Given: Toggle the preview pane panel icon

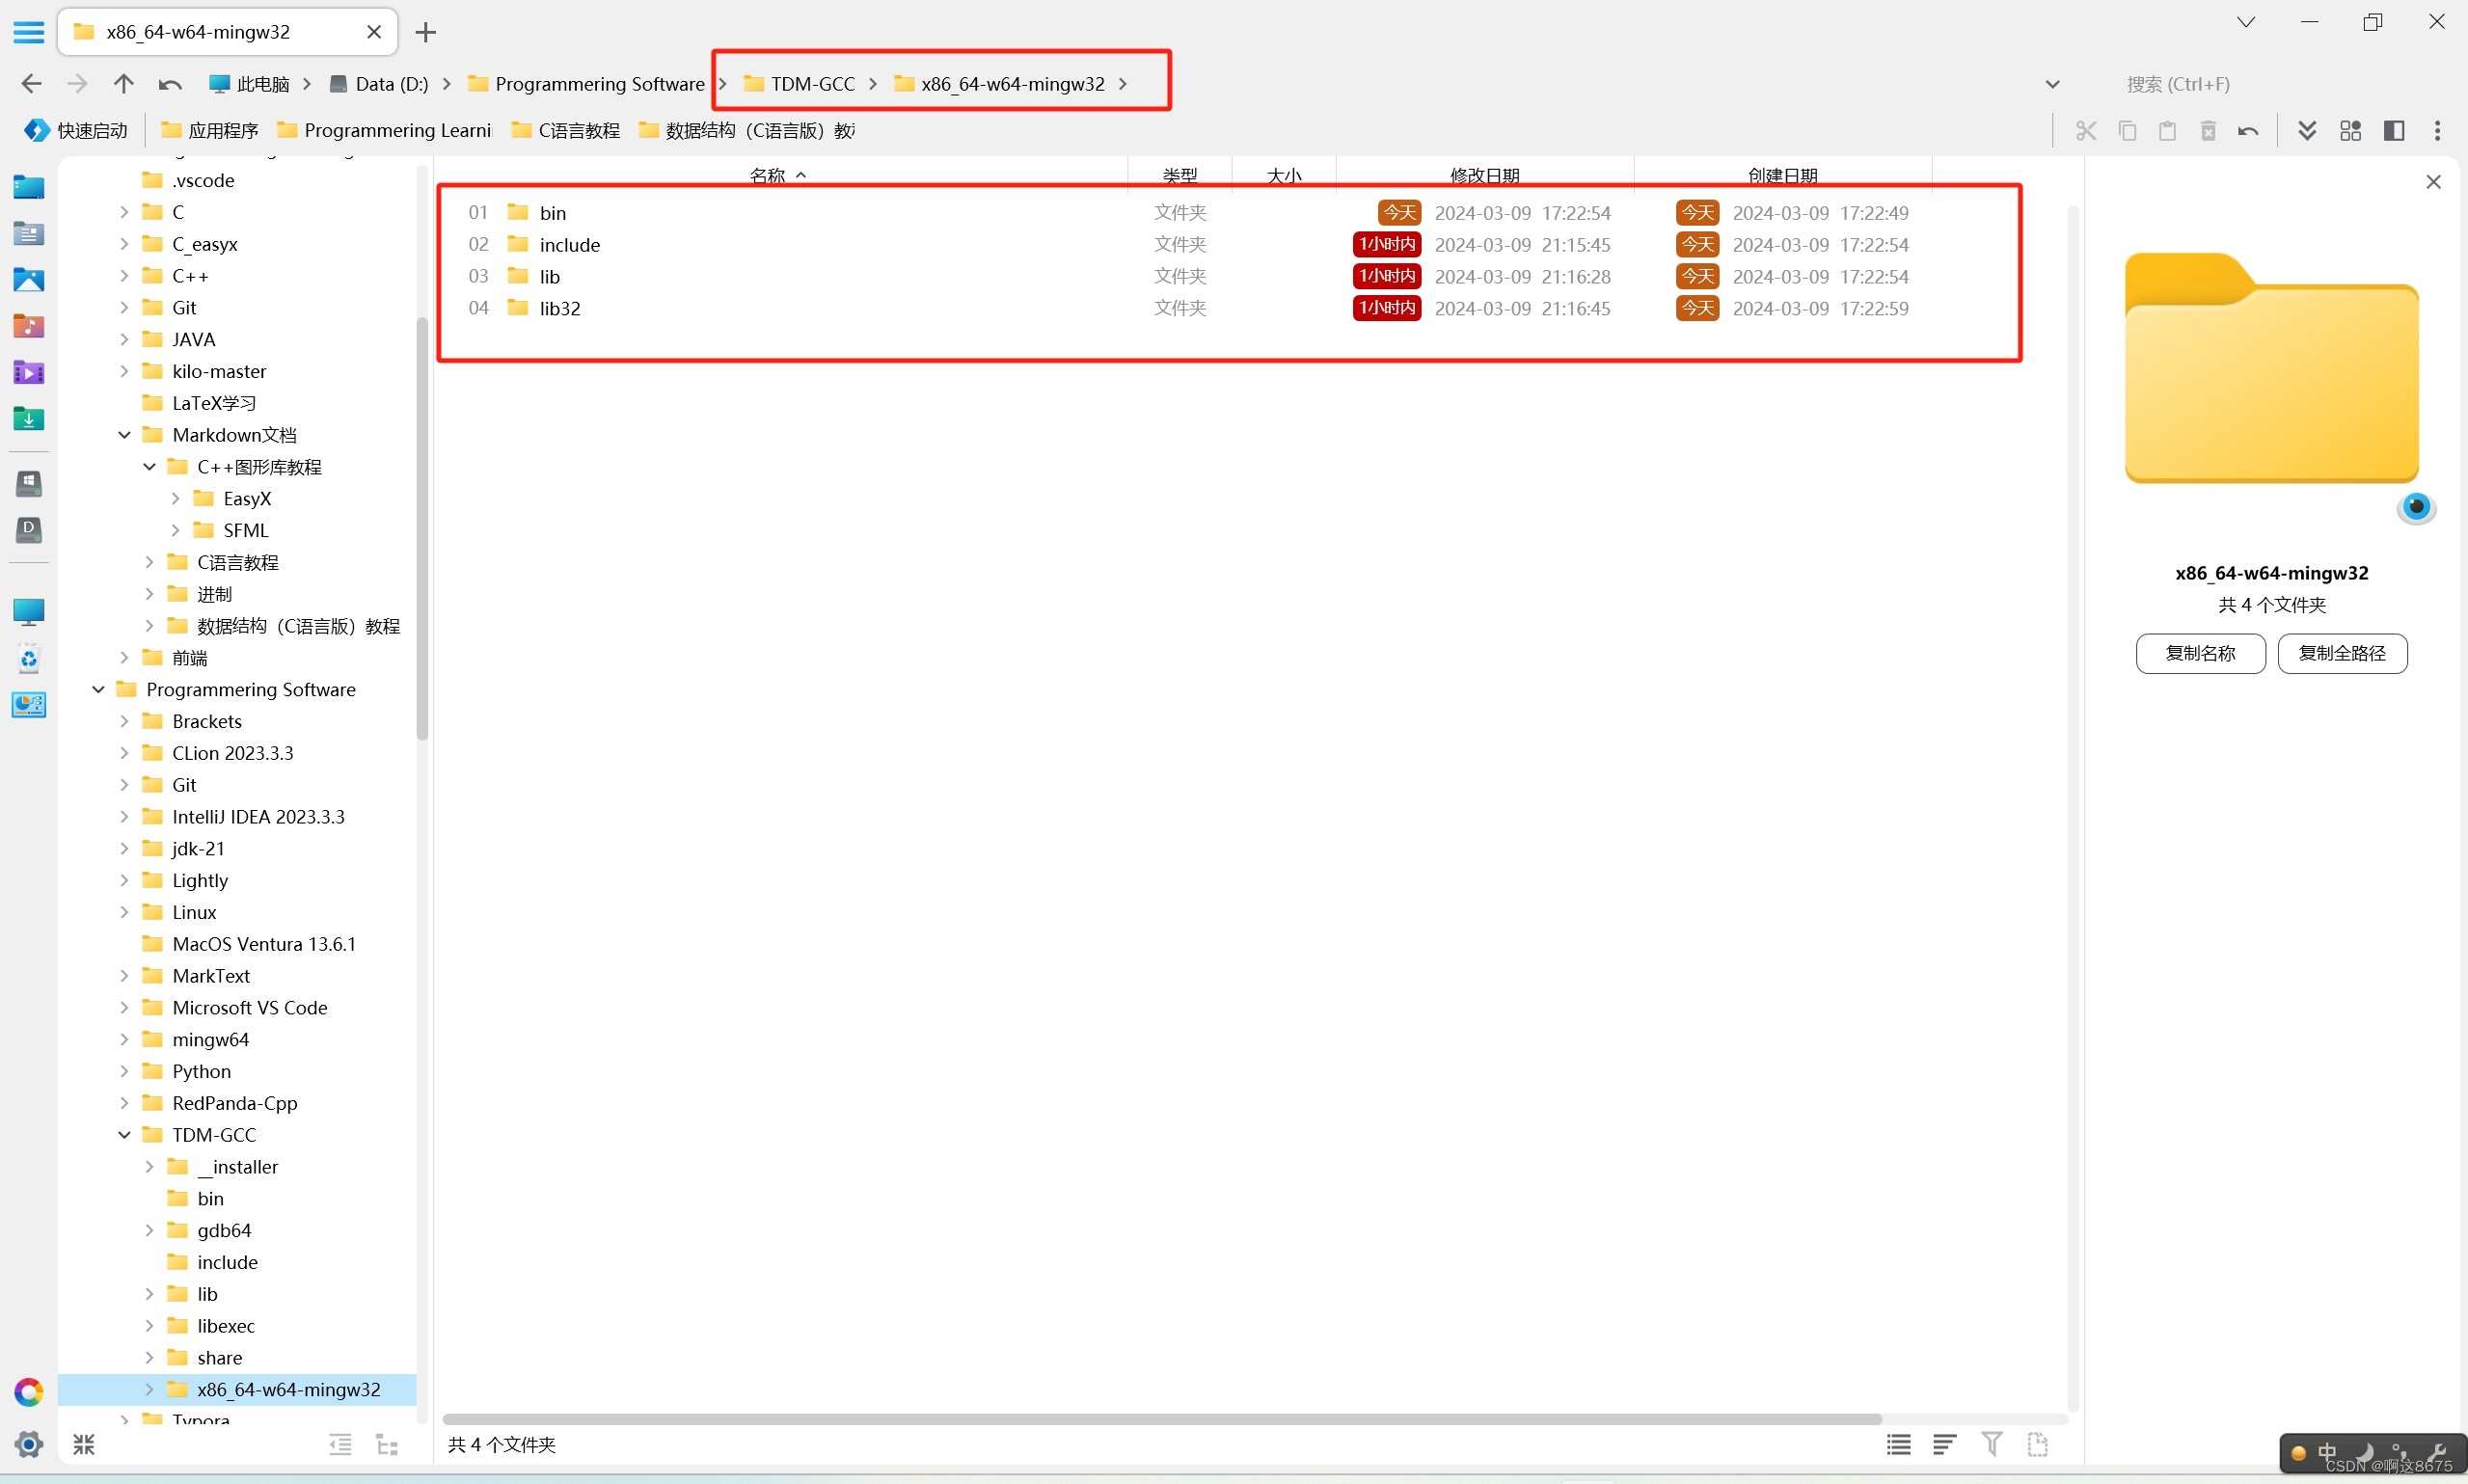Looking at the screenshot, I should [2394, 131].
